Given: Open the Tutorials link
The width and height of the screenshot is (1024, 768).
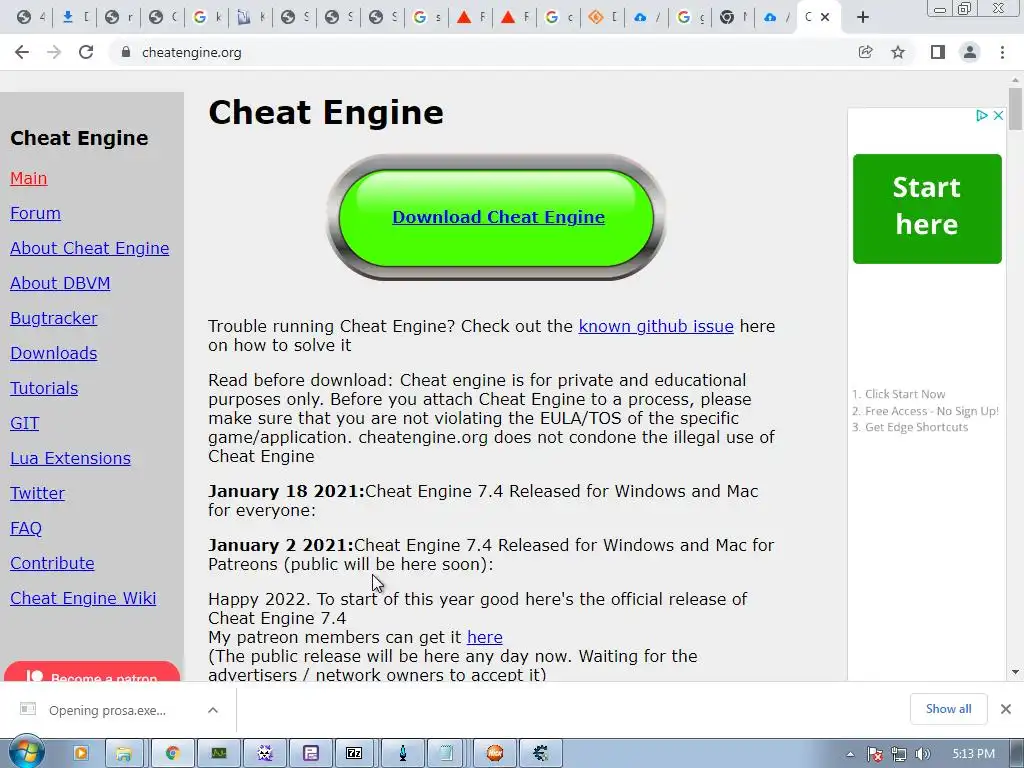Looking at the screenshot, I should [44, 388].
